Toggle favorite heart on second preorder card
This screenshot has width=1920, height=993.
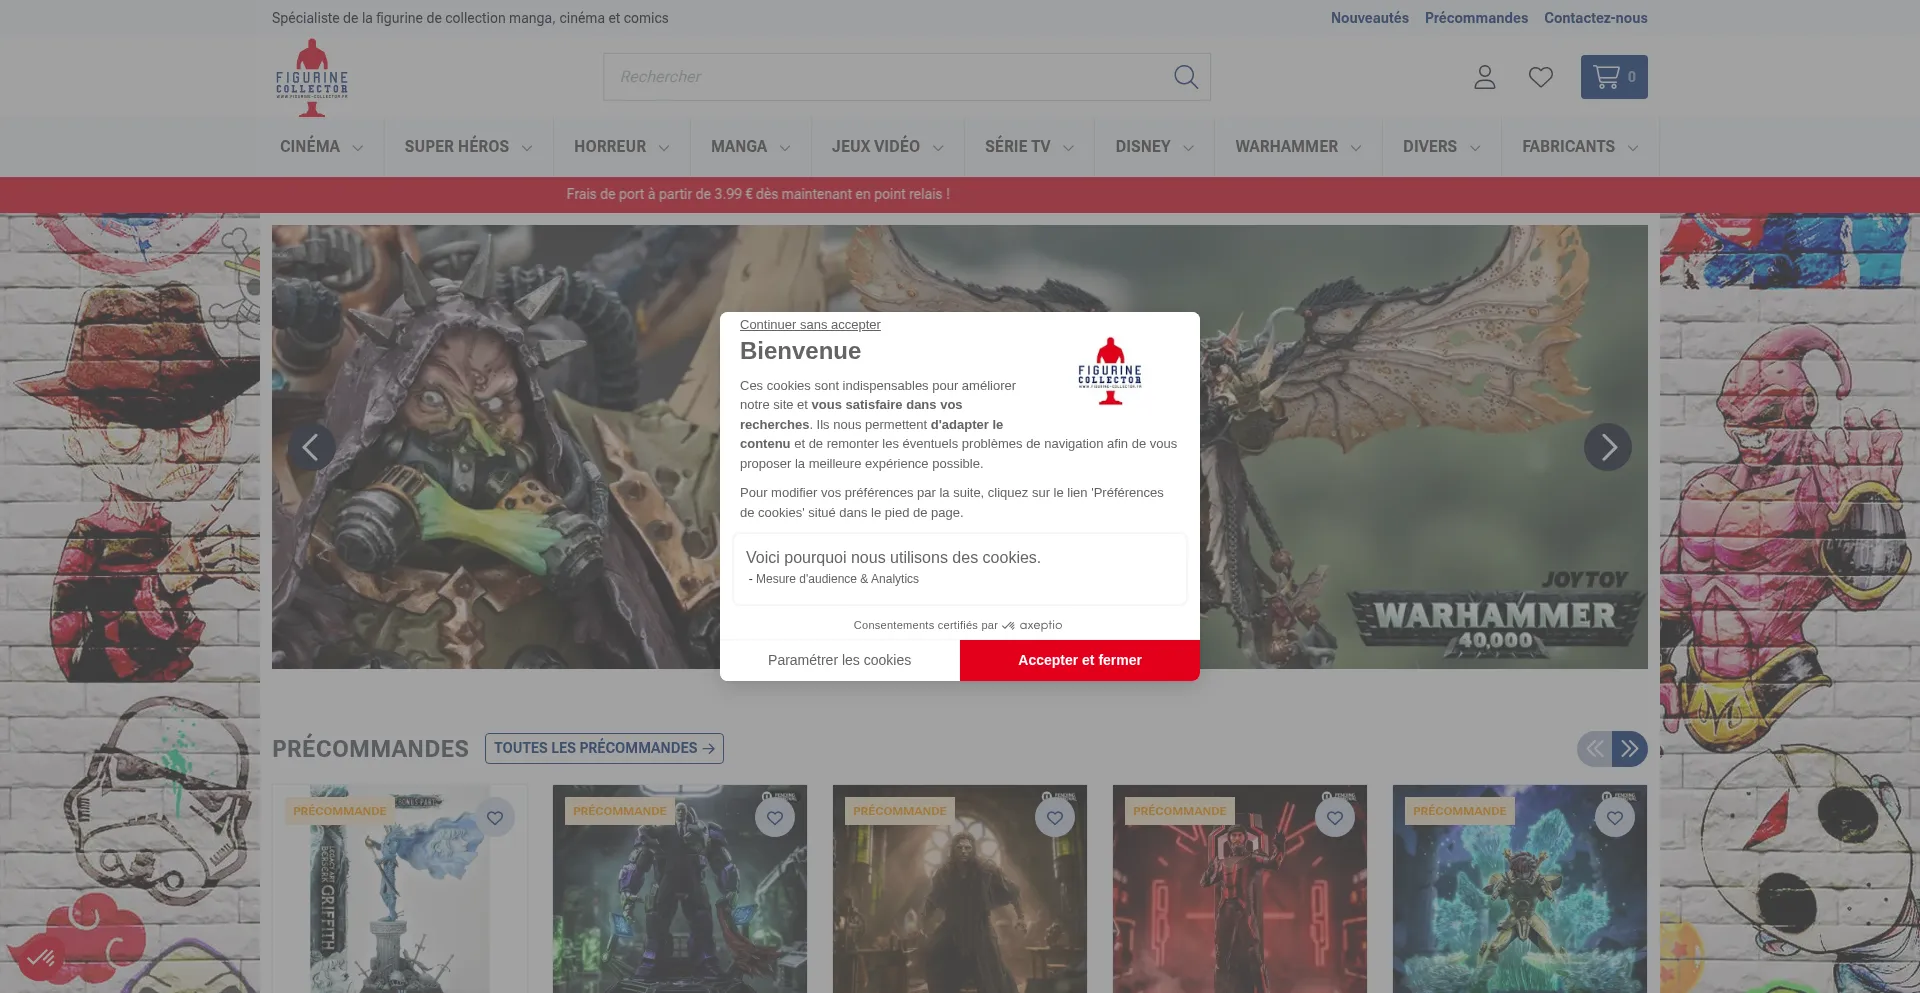pos(775,818)
